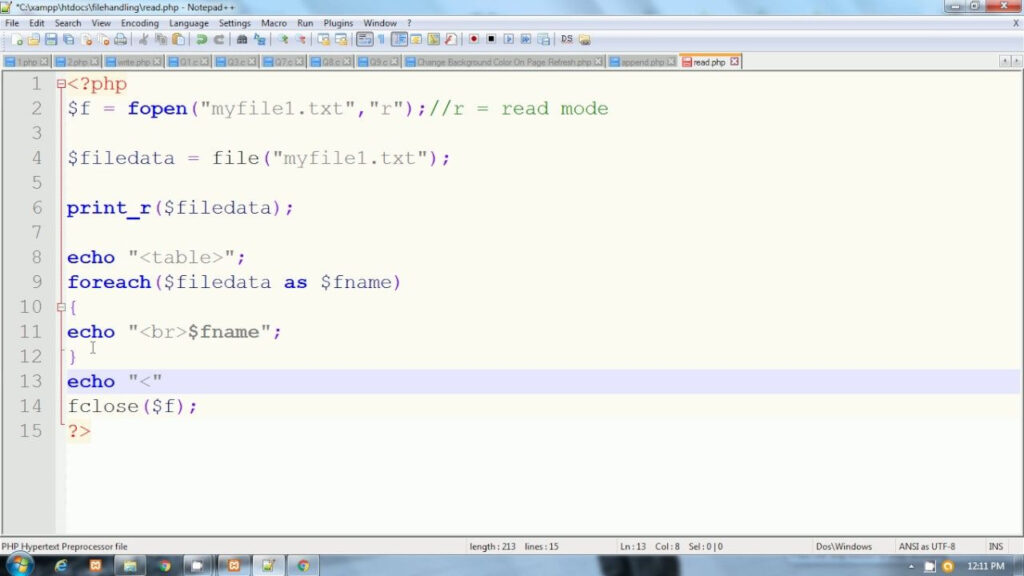Click the length : 213 status bar entry
This screenshot has width=1024, height=576.
[x=492, y=547]
